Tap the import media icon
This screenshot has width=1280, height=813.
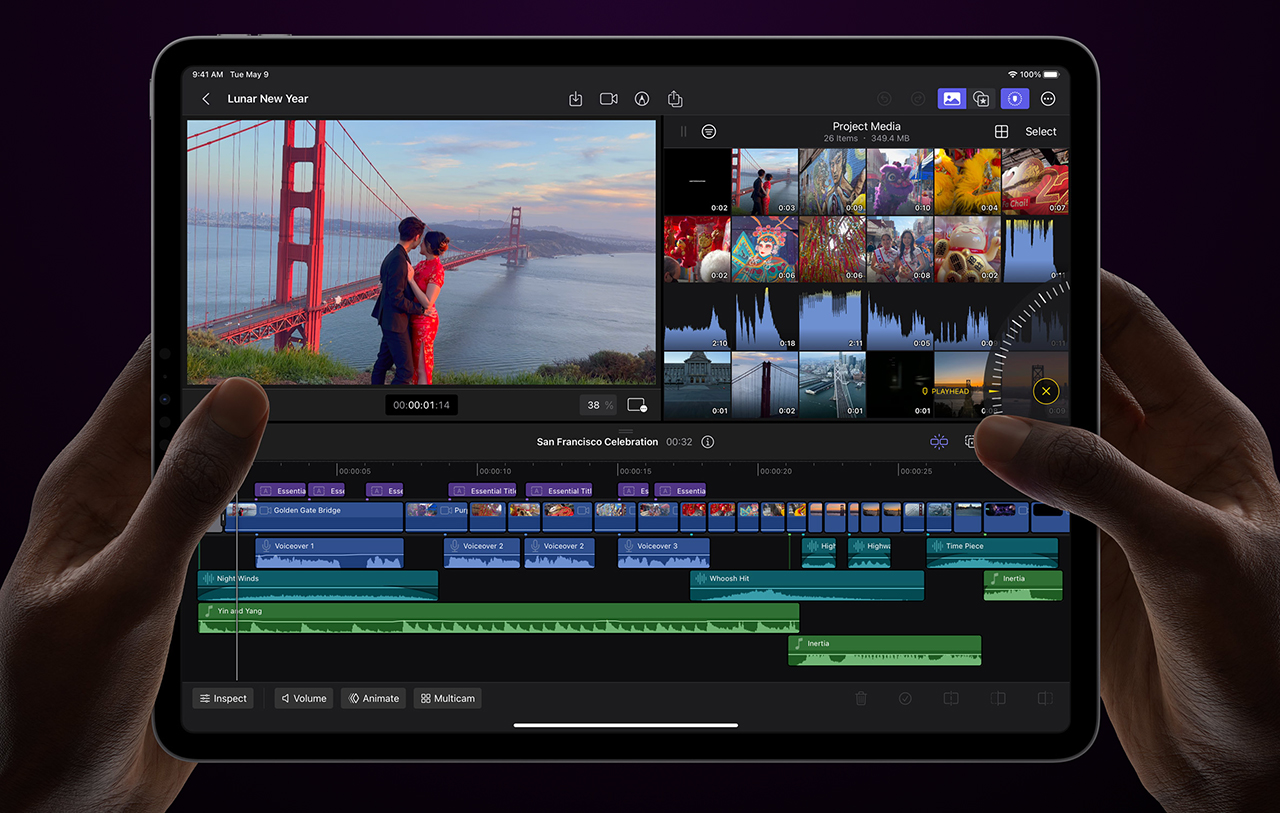point(575,99)
